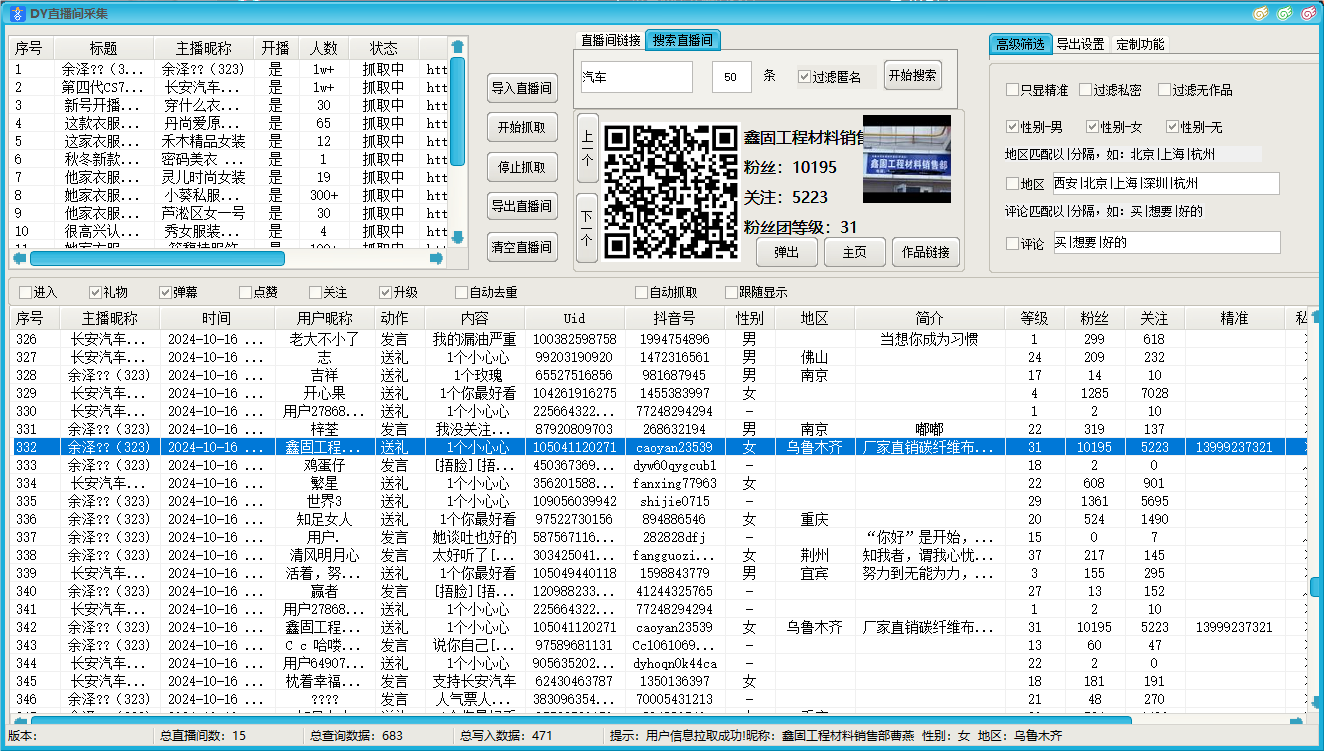Click the left arrow of the top list horizontal scrollbar
Image resolution: width=1324 pixels, height=751 pixels.
[x=19, y=258]
